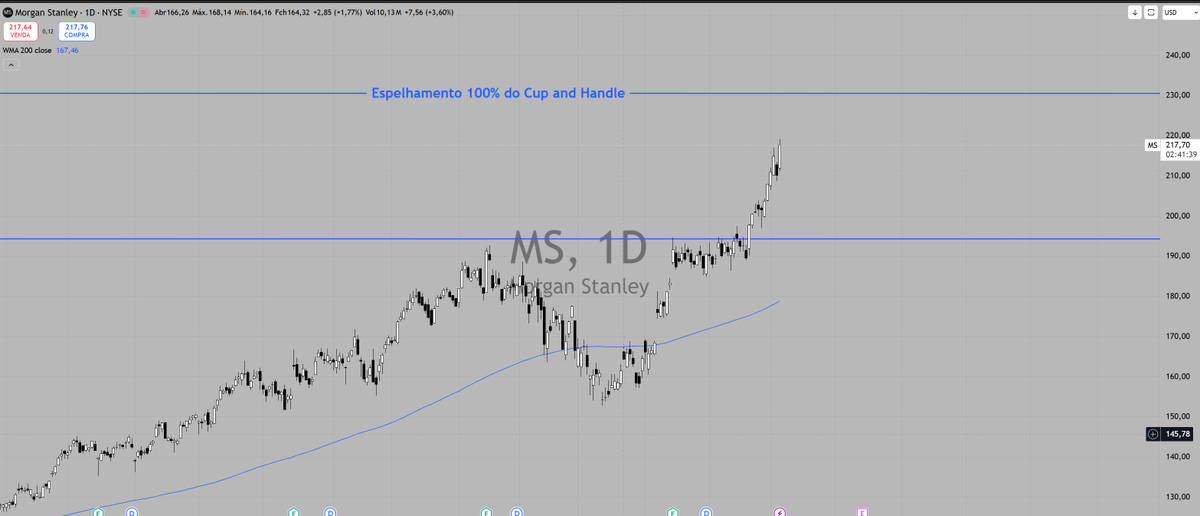Select the WMA 200 close indicator legend
Image resolution: width=1200 pixels, height=516 pixels.
point(27,50)
